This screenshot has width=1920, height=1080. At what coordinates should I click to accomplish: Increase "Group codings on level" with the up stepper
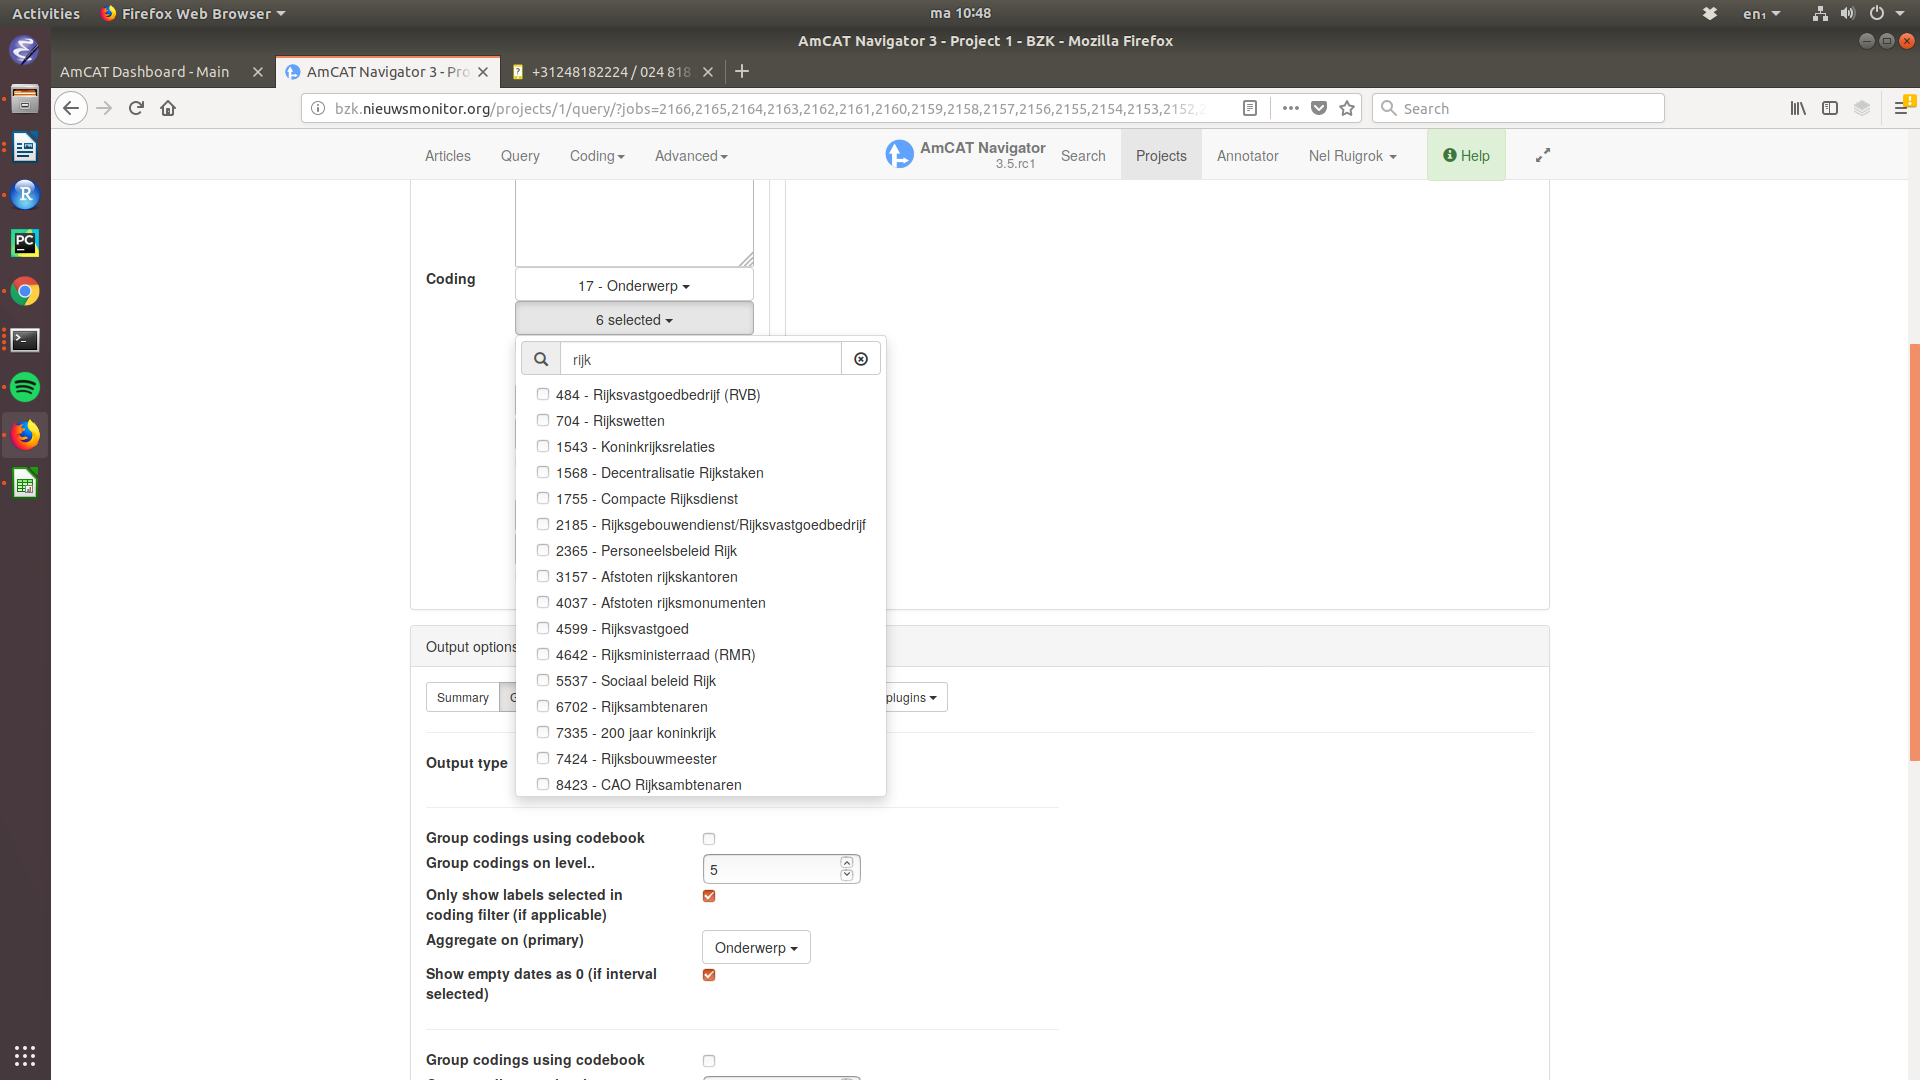(x=847, y=861)
